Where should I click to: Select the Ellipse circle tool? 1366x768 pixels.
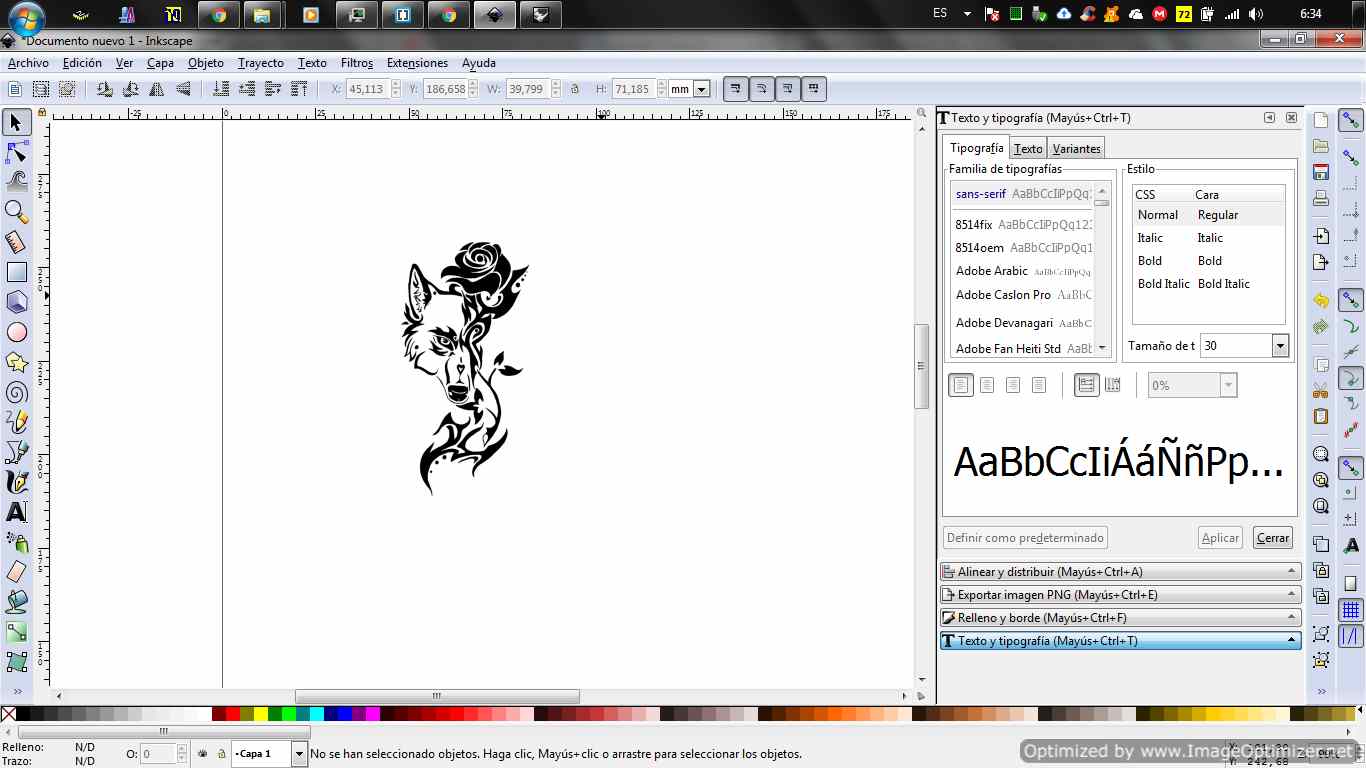16,332
